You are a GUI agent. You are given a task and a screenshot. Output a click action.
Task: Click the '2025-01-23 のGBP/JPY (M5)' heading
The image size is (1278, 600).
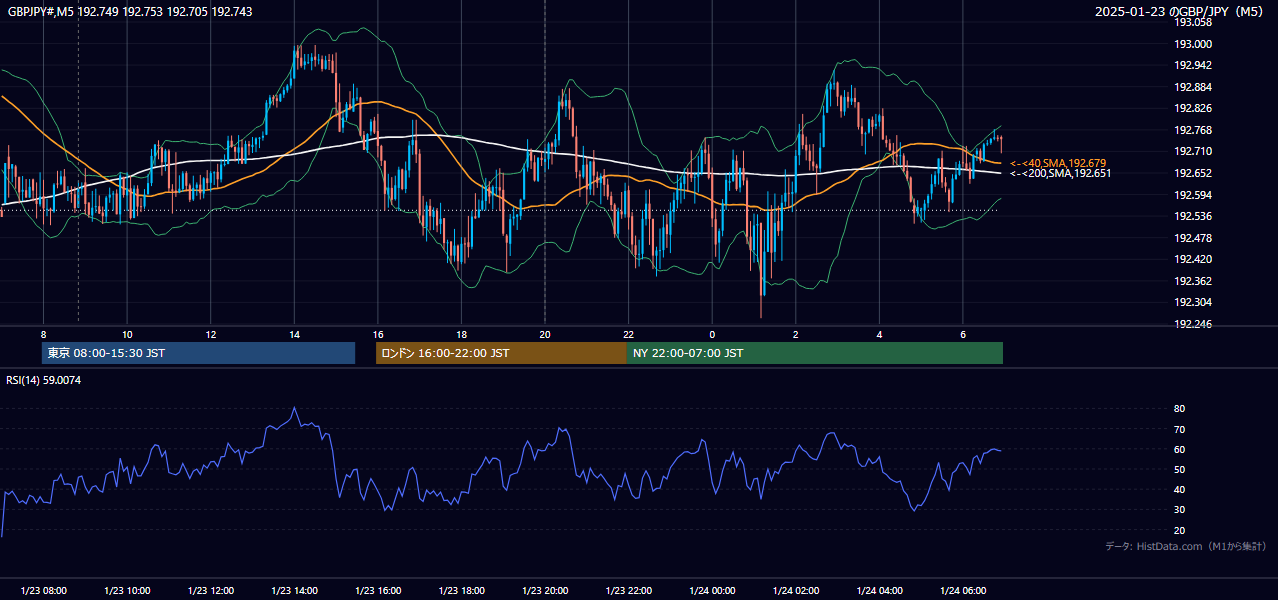1180,11
